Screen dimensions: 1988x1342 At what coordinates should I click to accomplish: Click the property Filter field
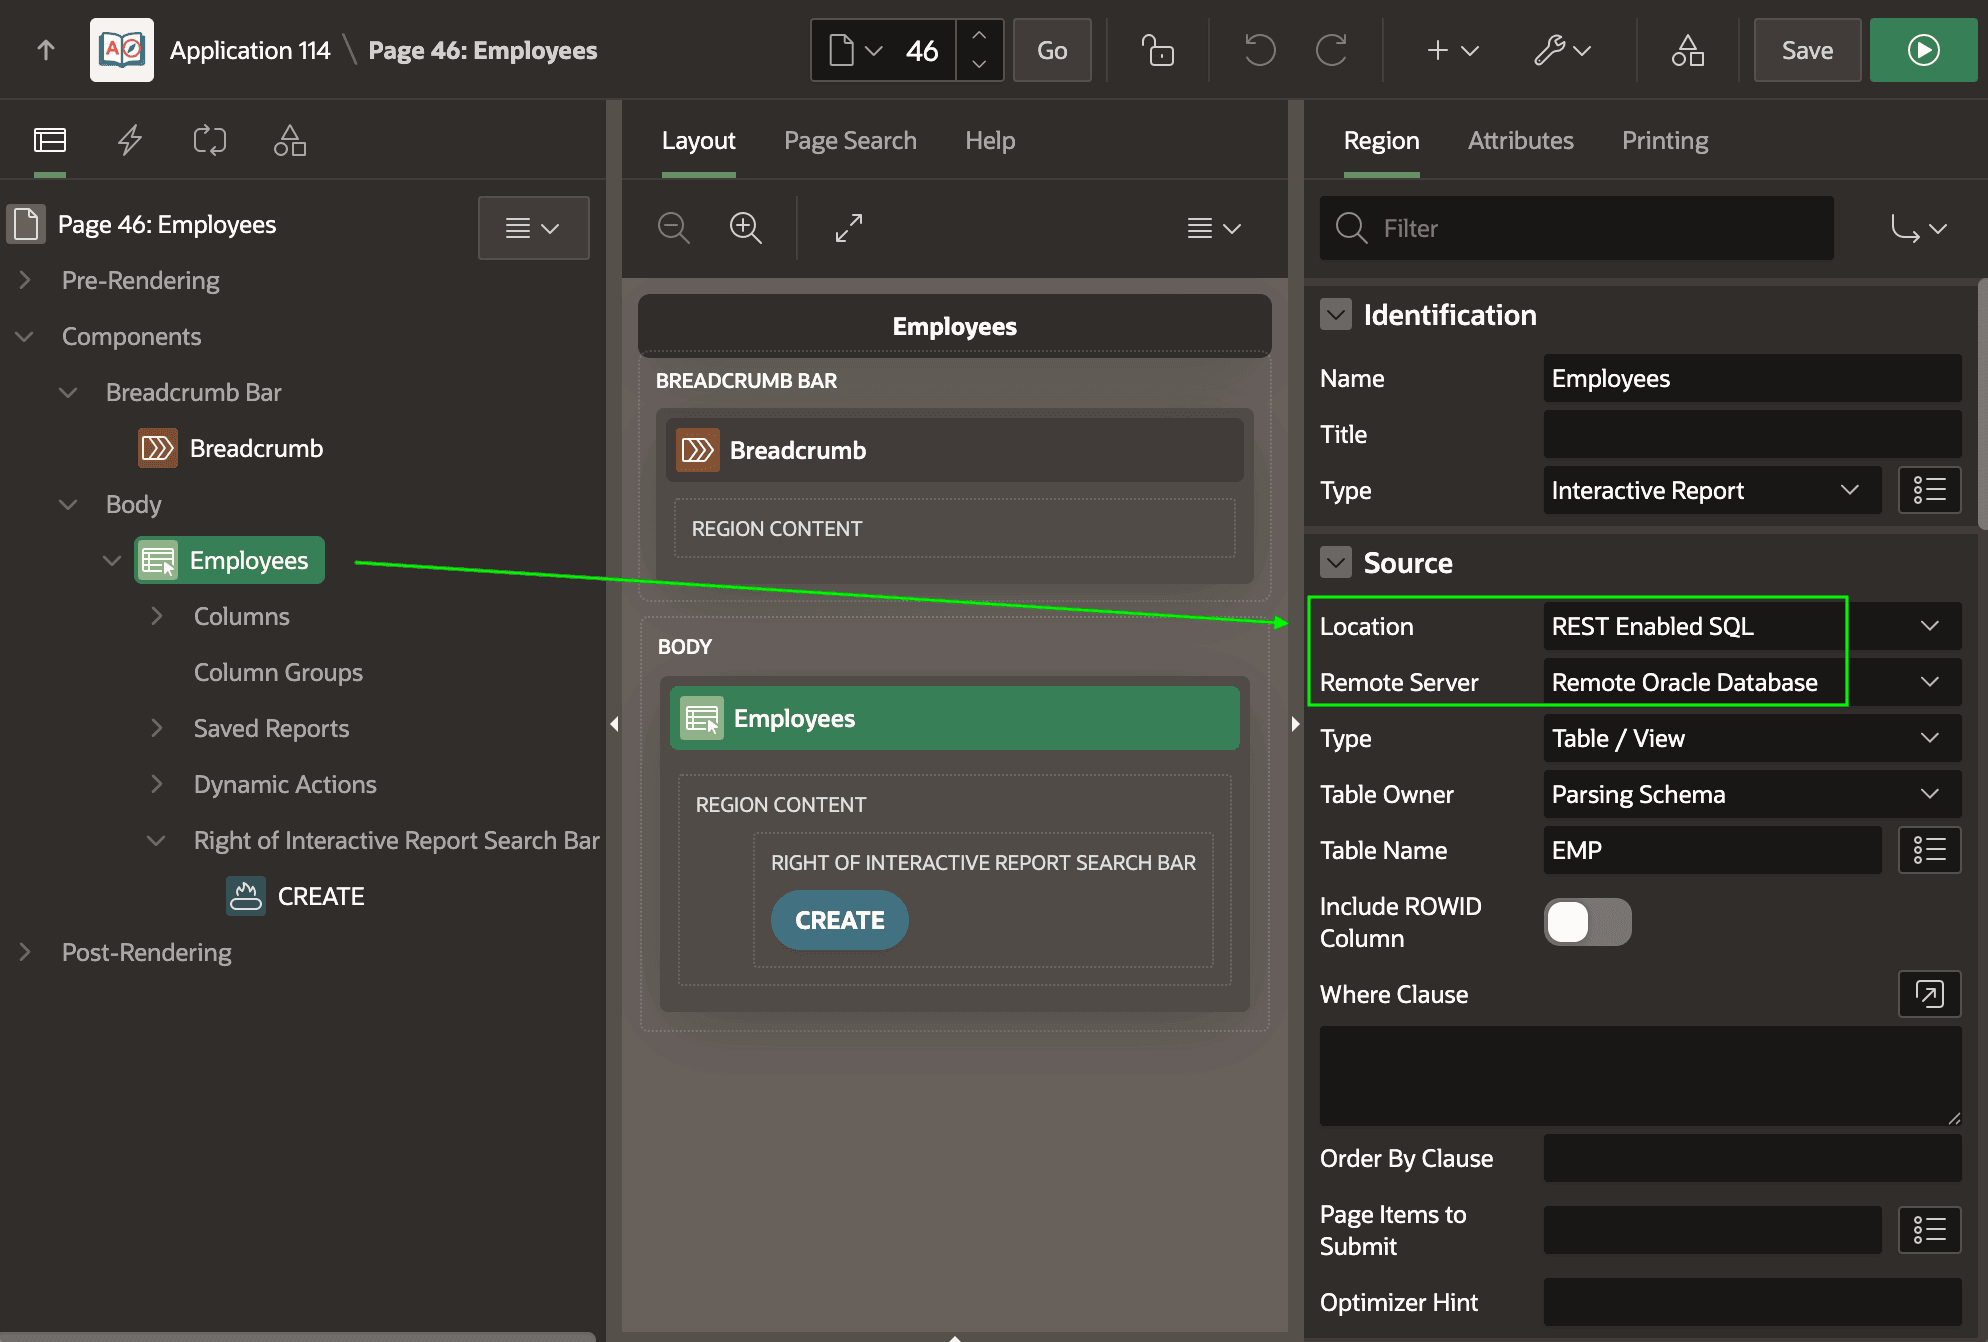[1577, 228]
